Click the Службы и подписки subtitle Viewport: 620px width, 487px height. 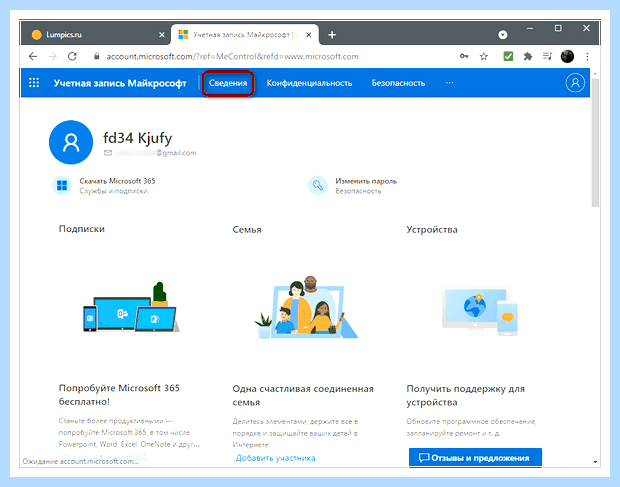(x=113, y=191)
